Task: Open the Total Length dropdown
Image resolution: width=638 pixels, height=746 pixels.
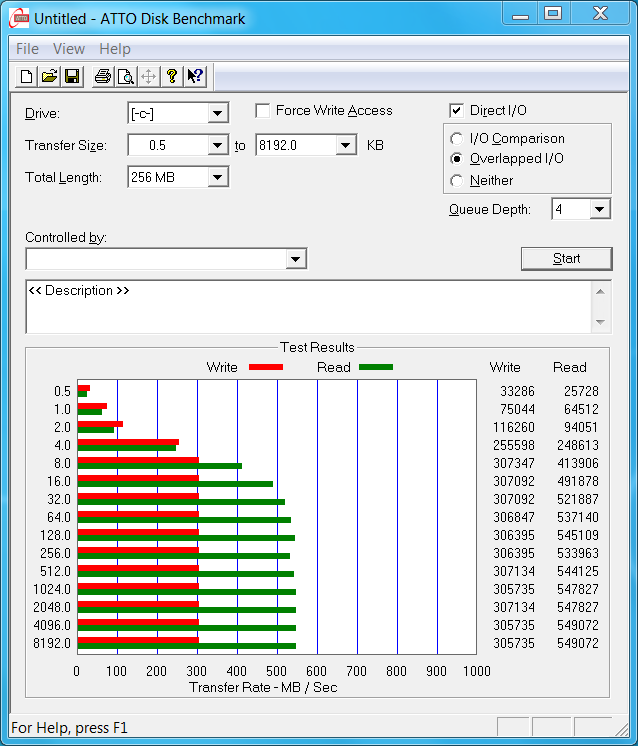Action: point(217,177)
